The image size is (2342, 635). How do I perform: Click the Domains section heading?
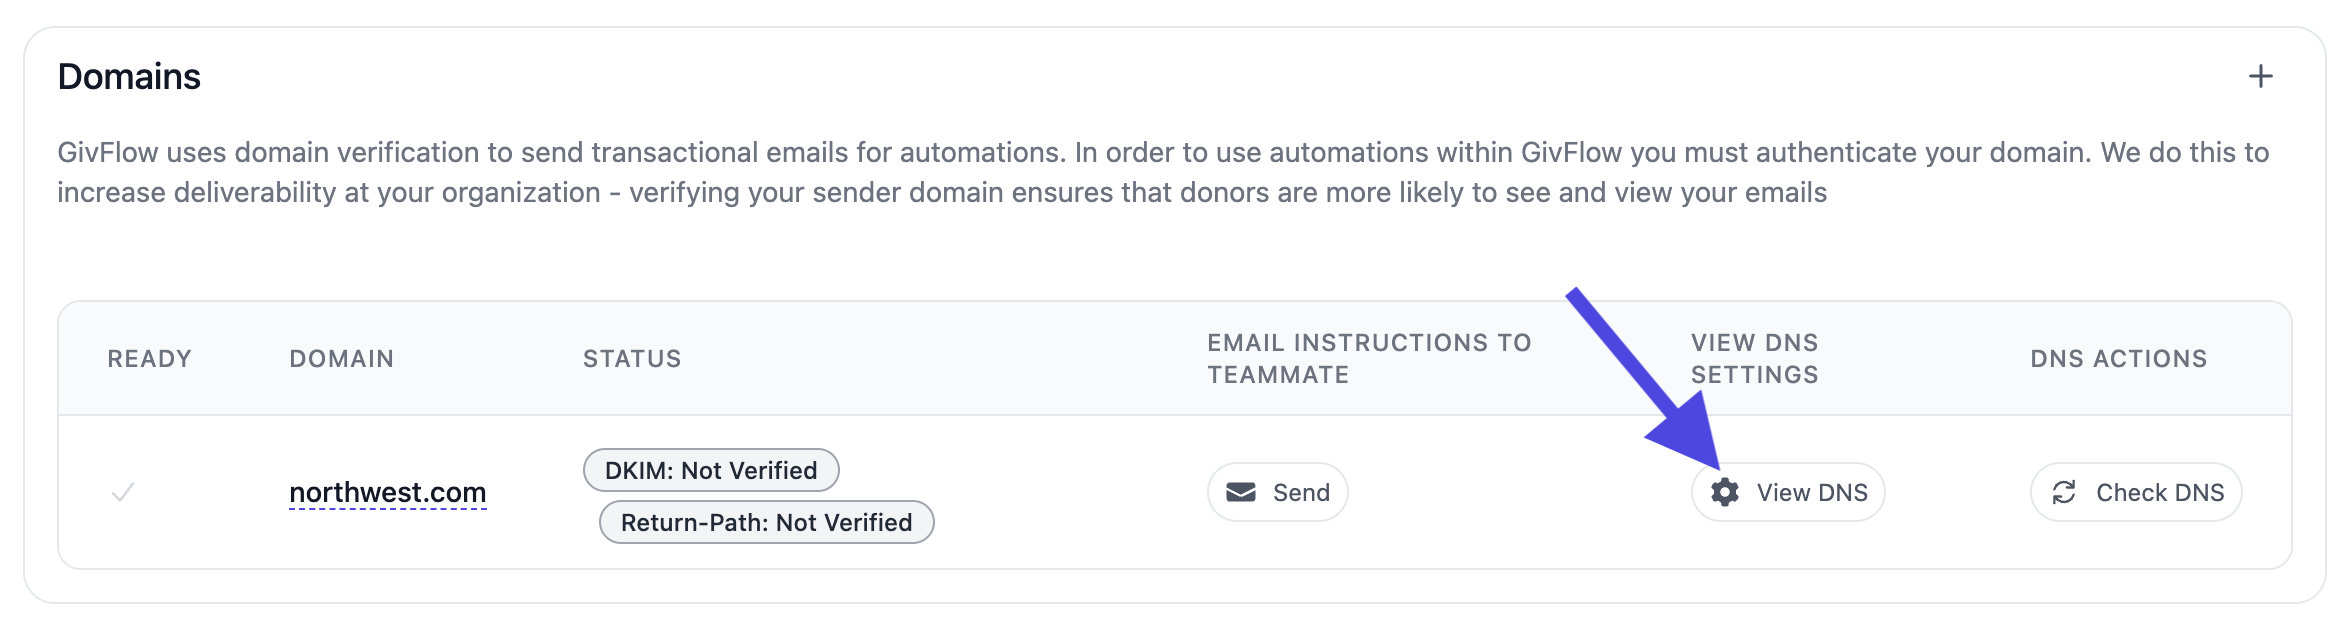[x=129, y=77]
